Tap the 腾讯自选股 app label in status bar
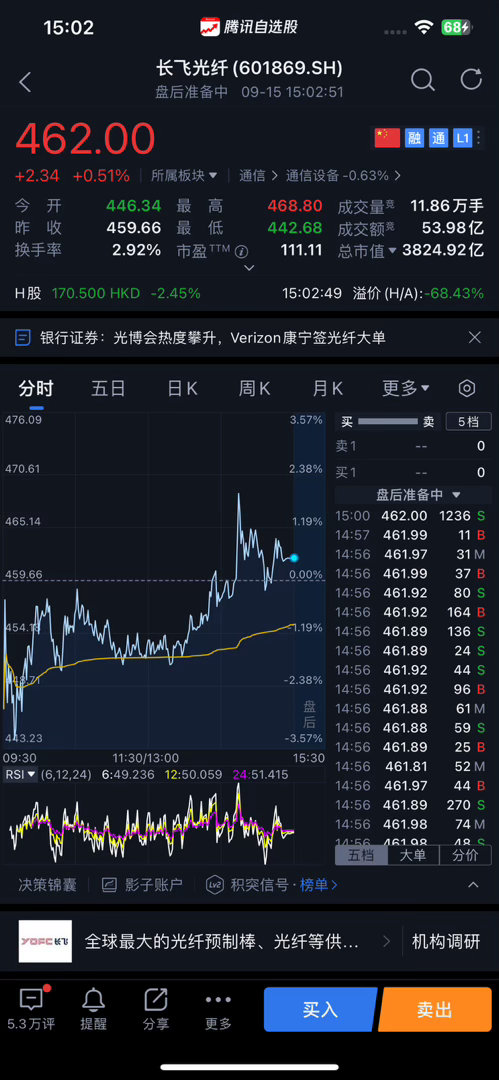The image size is (499, 1080). [x=249, y=27]
